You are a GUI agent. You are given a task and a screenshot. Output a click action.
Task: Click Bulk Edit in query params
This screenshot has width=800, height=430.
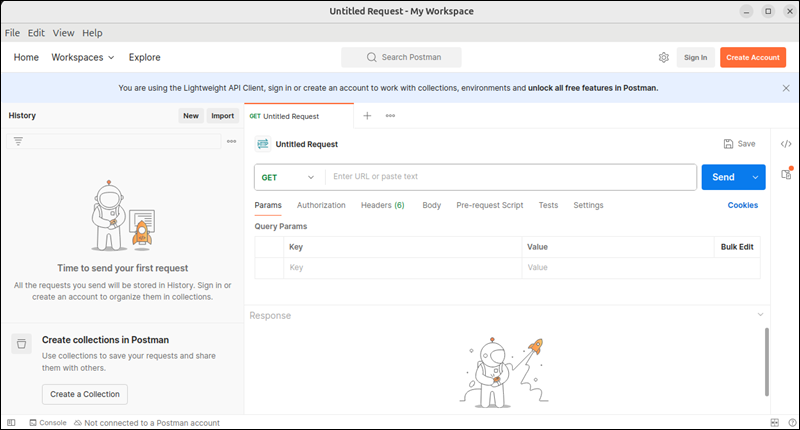coord(737,247)
